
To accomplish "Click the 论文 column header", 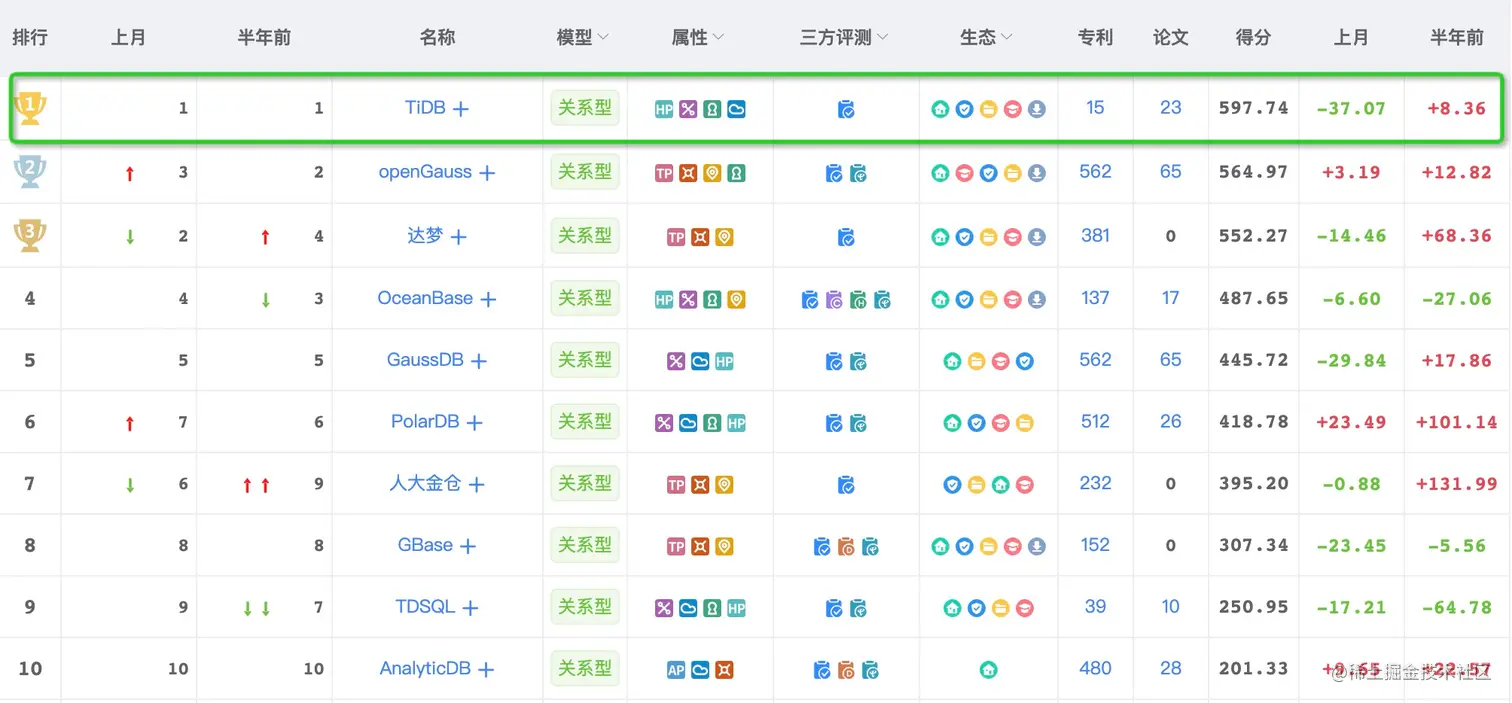I will click(1170, 37).
